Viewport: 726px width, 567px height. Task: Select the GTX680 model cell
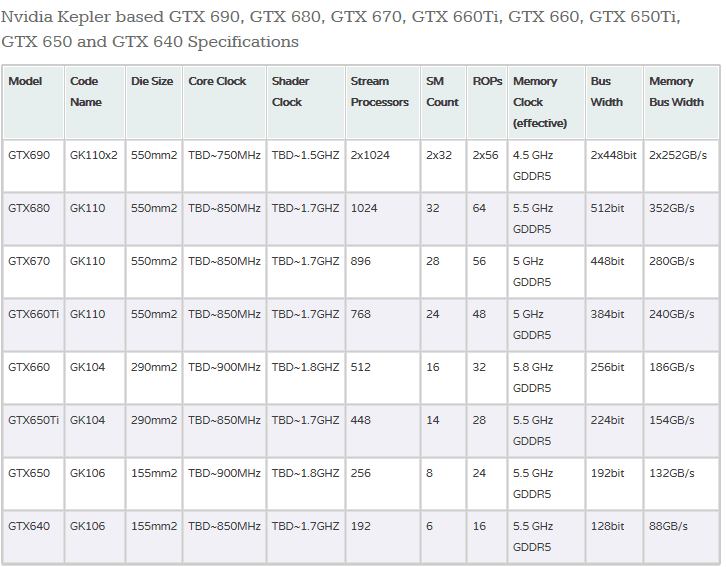(x=33, y=219)
